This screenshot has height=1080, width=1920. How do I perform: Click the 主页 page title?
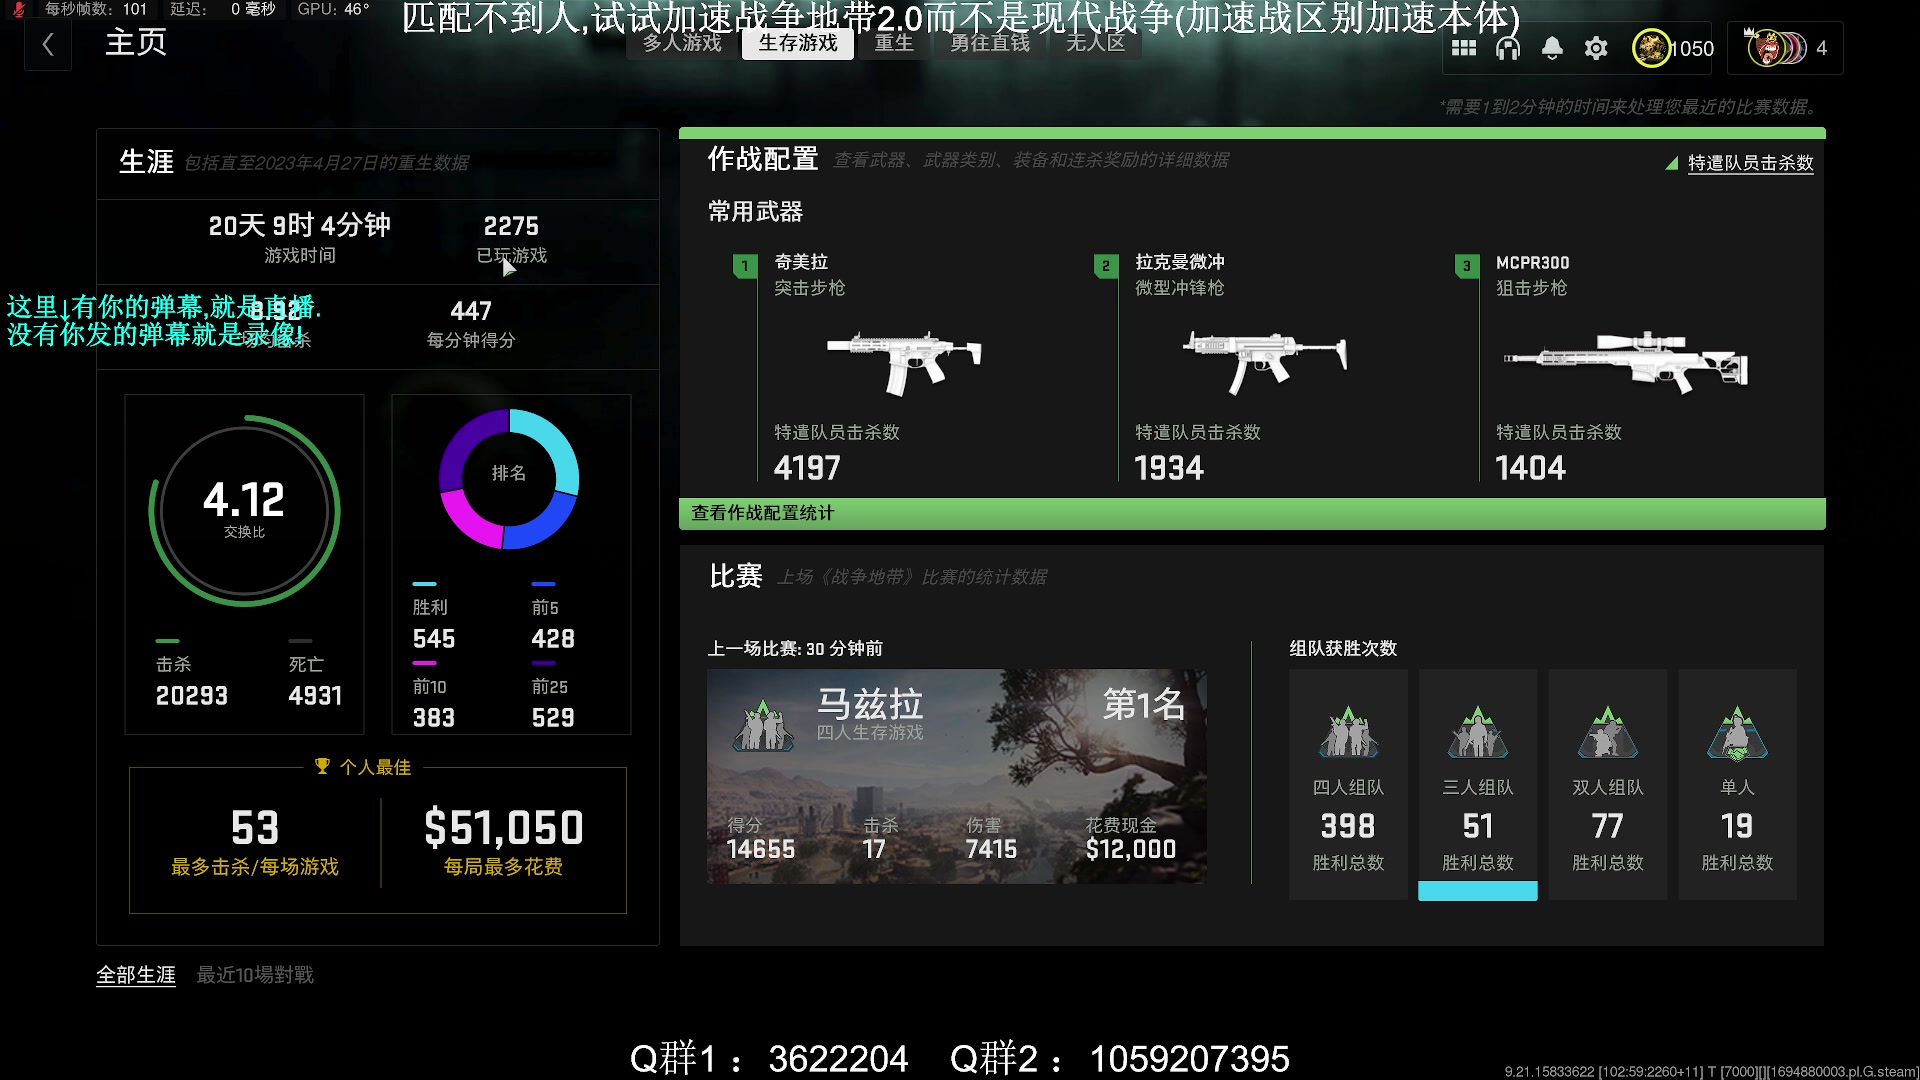click(136, 43)
